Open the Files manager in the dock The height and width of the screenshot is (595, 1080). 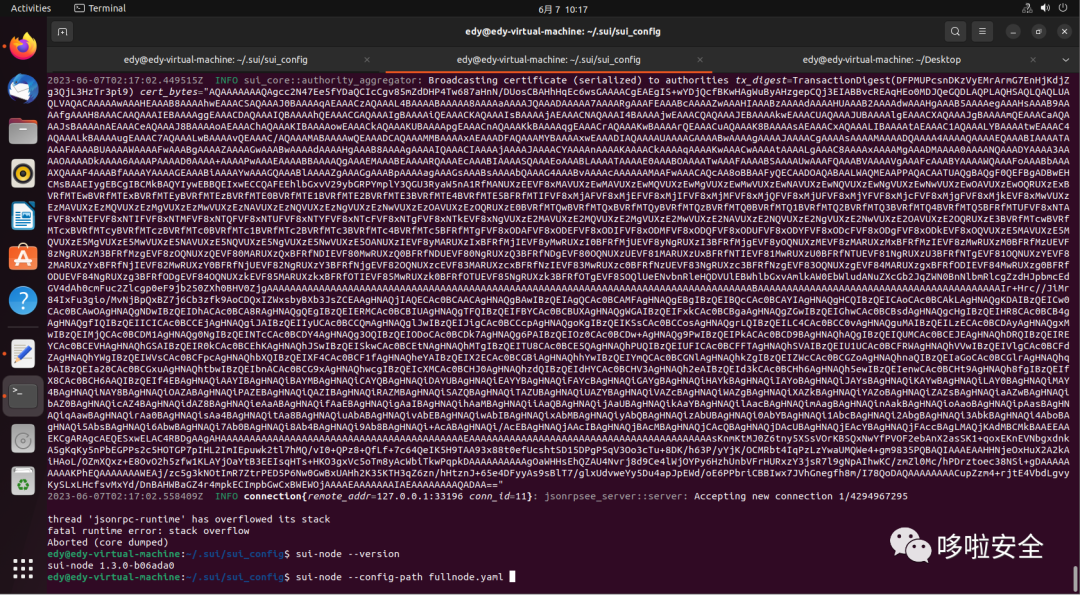pos(23,130)
